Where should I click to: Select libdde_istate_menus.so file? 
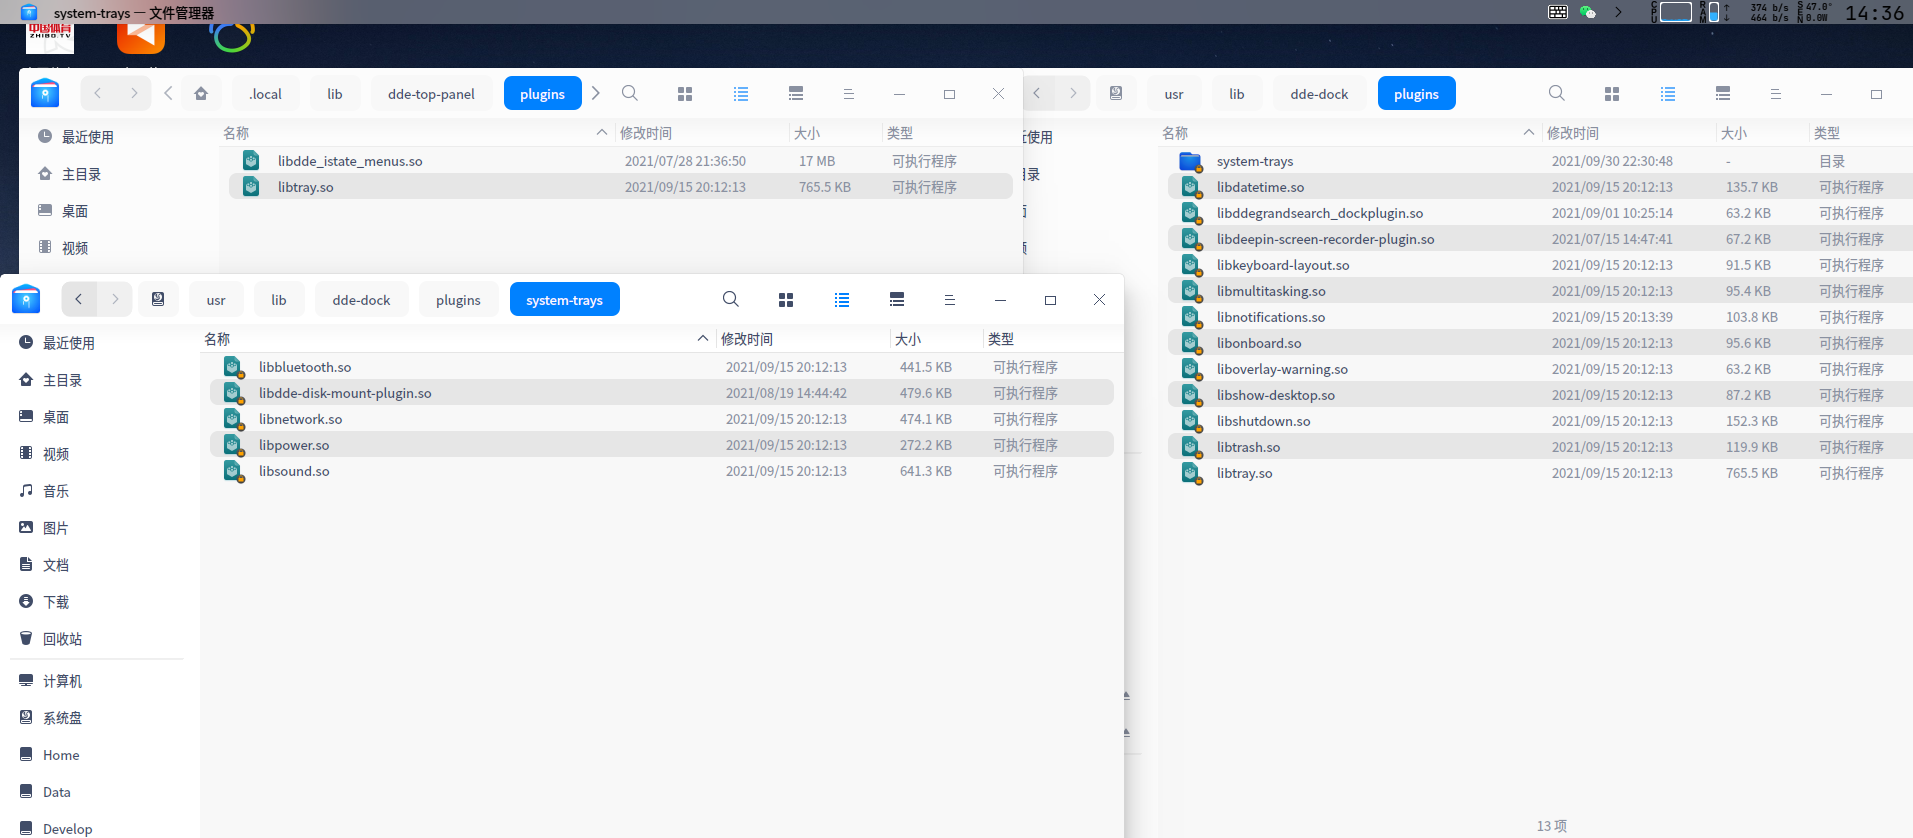[x=620, y=161]
